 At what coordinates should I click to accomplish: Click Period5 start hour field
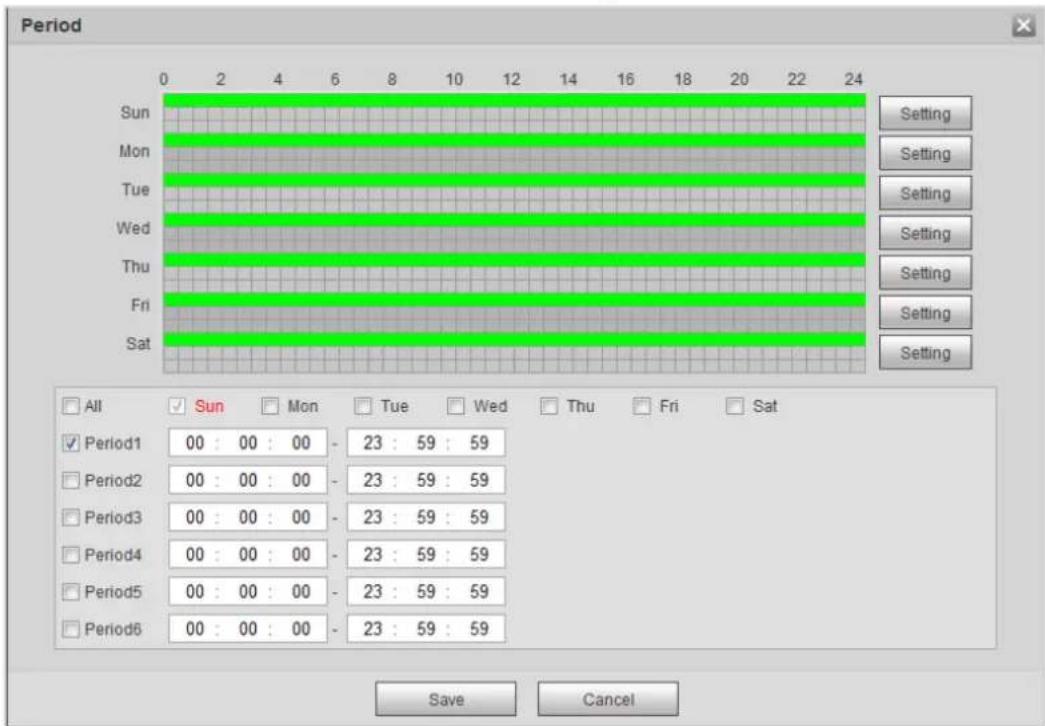tap(195, 592)
